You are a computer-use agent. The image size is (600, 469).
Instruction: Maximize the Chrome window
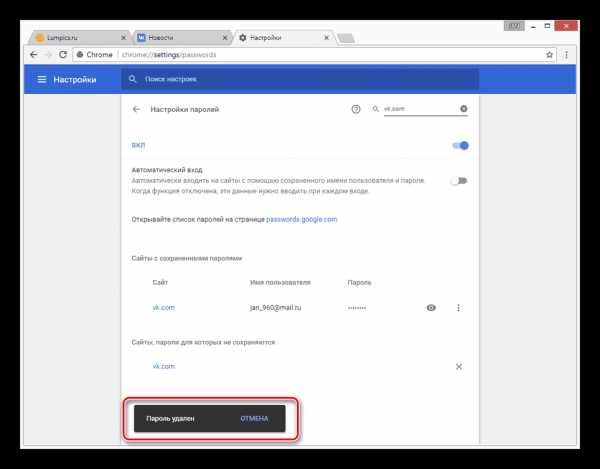tap(547, 26)
